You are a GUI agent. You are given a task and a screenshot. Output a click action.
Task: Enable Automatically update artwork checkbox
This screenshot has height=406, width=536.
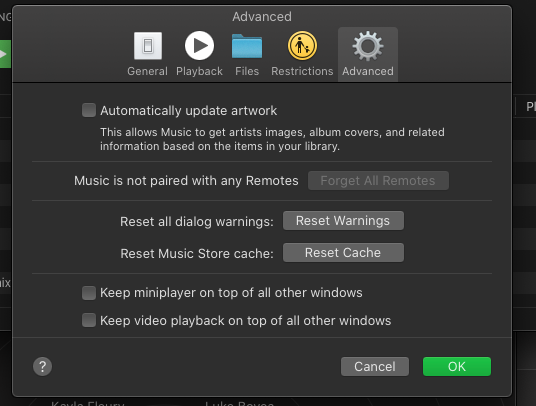89,110
